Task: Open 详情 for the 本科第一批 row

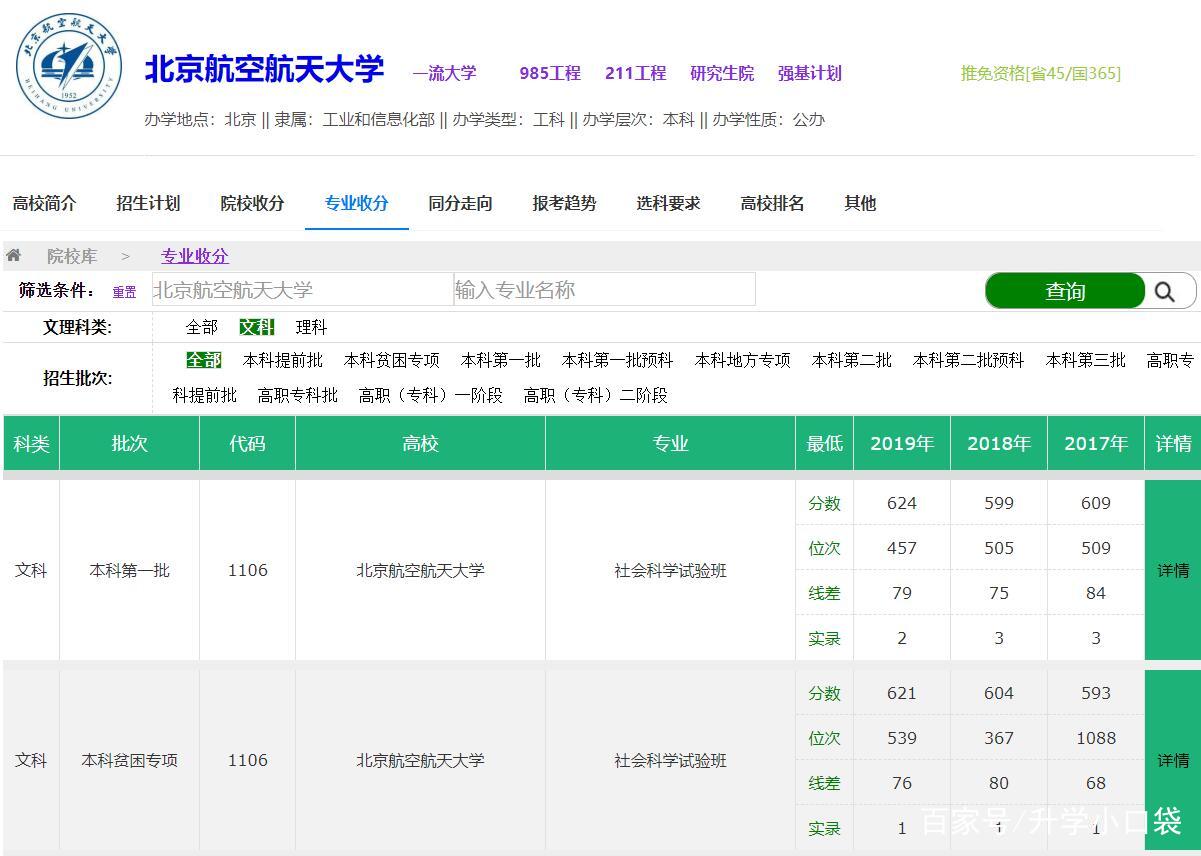Action: pyautogui.click(x=1173, y=570)
